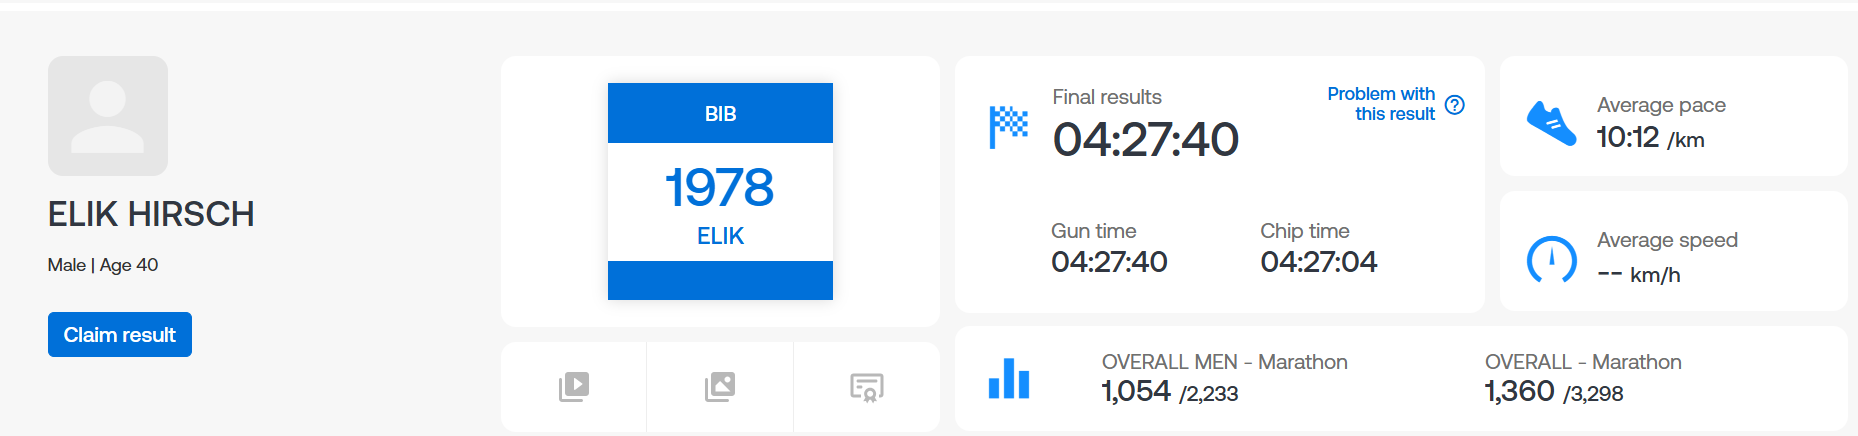Click the BIB number 1978 card
The height and width of the screenshot is (436, 1858).
pos(720,191)
